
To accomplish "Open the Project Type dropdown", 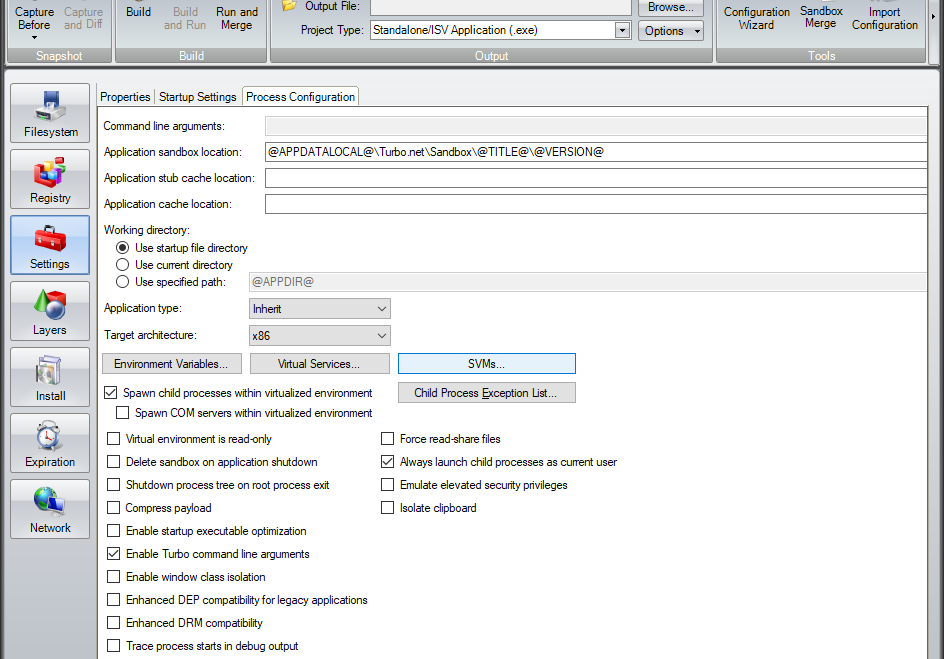I will click(x=623, y=30).
